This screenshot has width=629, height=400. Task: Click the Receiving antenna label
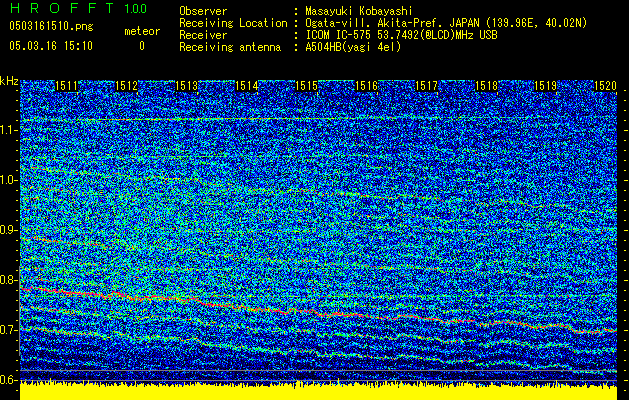[230, 47]
